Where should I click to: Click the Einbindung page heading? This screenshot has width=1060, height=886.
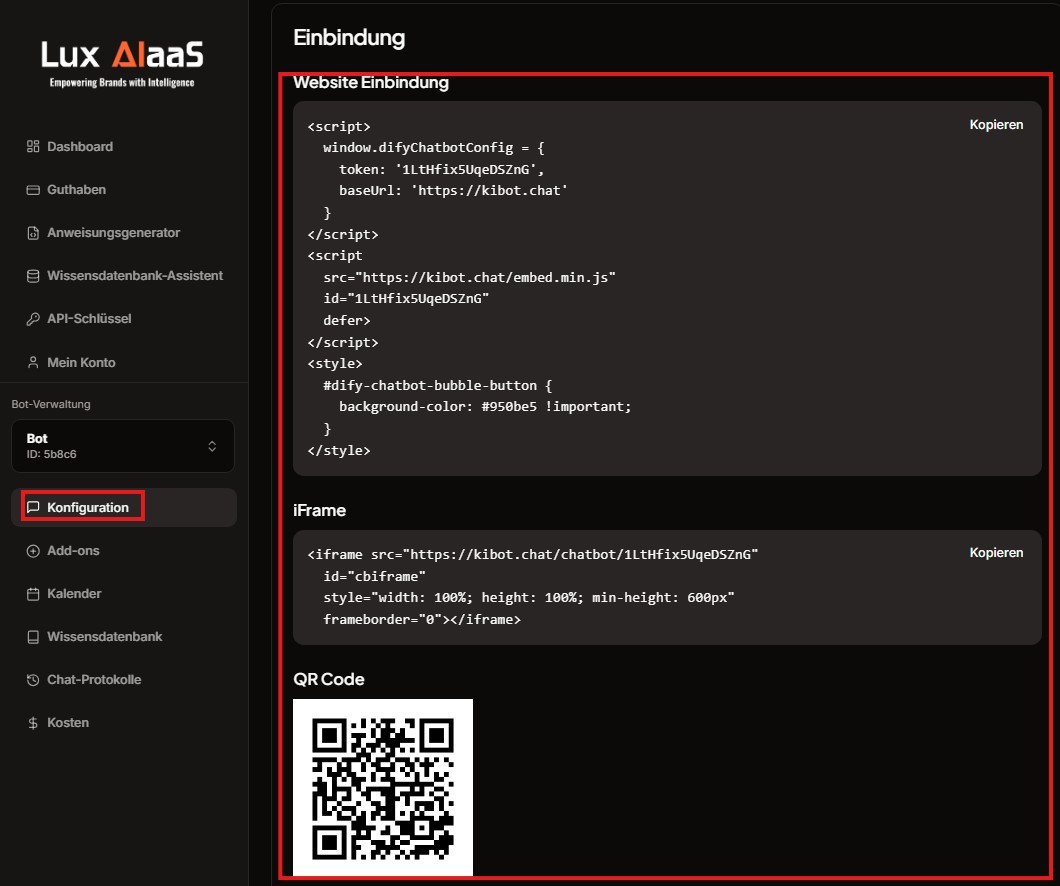pyautogui.click(x=349, y=38)
